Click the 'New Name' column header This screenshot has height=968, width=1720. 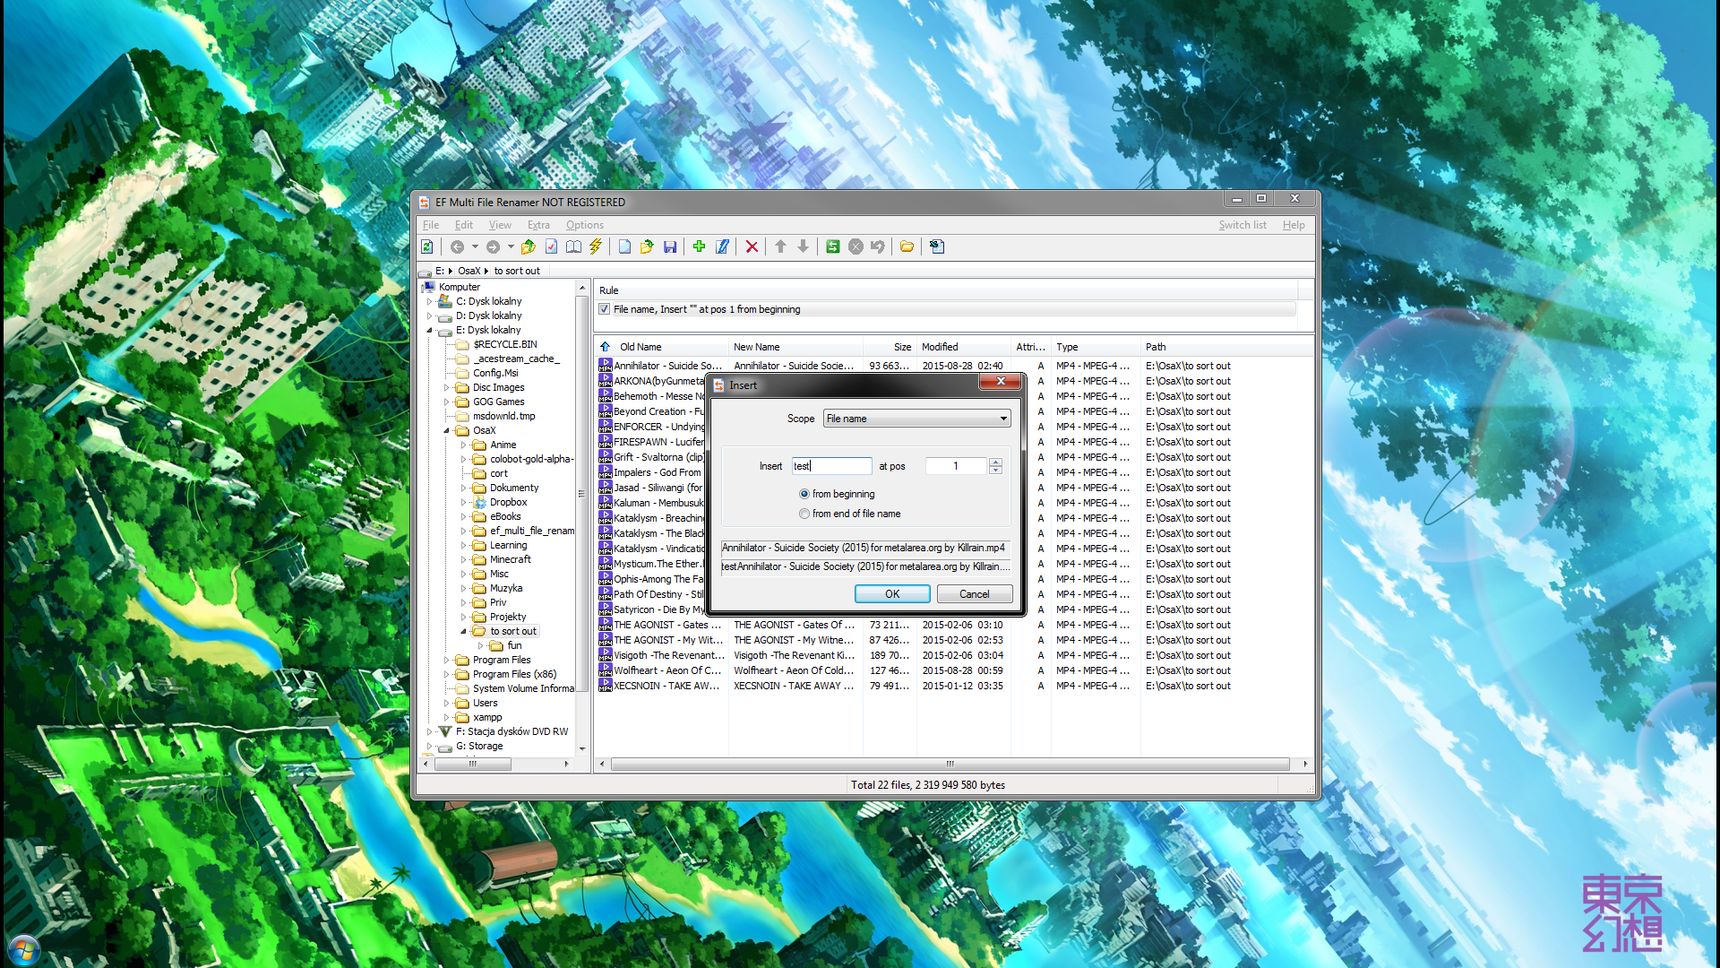pos(794,347)
